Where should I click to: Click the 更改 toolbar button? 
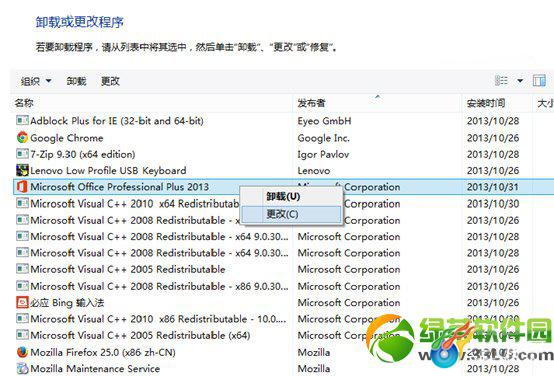(110, 81)
